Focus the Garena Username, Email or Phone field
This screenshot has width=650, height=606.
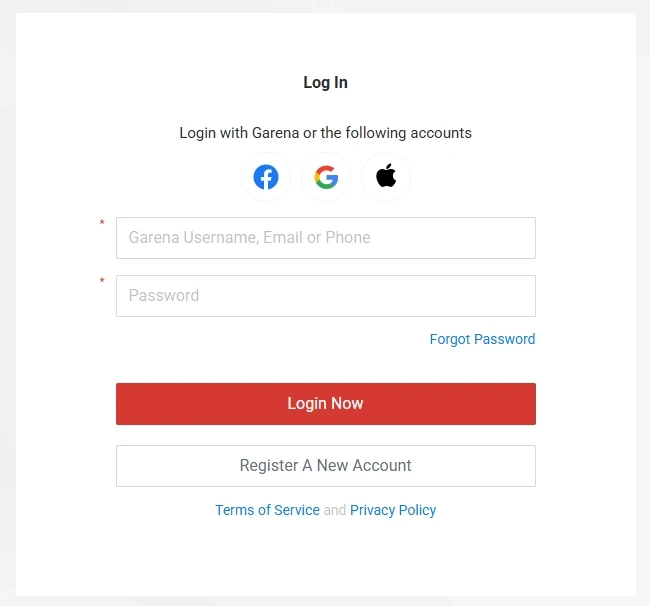[326, 238]
